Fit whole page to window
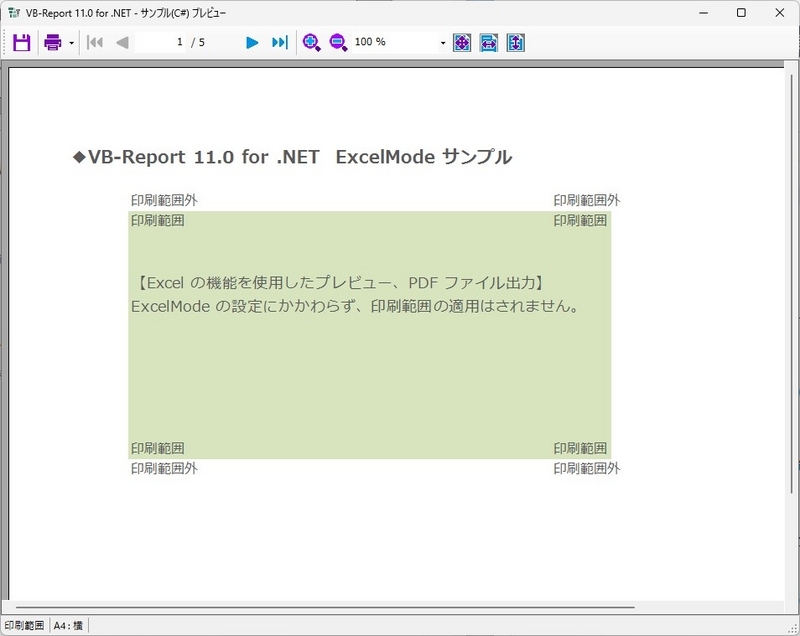Viewport: 800px width, 636px height. 462,42
